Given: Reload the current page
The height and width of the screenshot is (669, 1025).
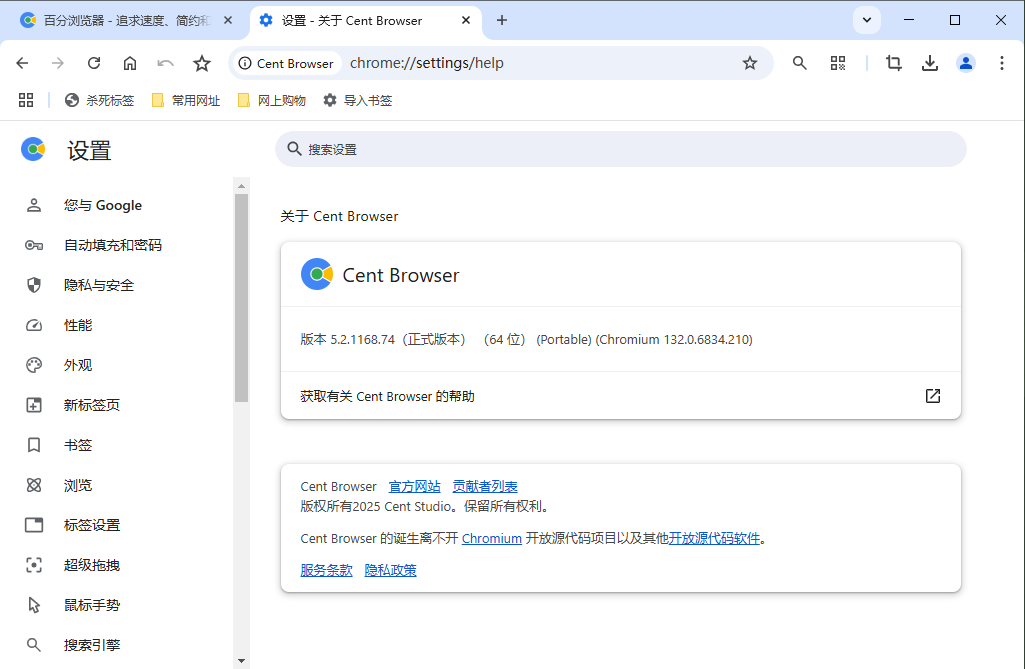Looking at the screenshot, I should tap(94, 63).
